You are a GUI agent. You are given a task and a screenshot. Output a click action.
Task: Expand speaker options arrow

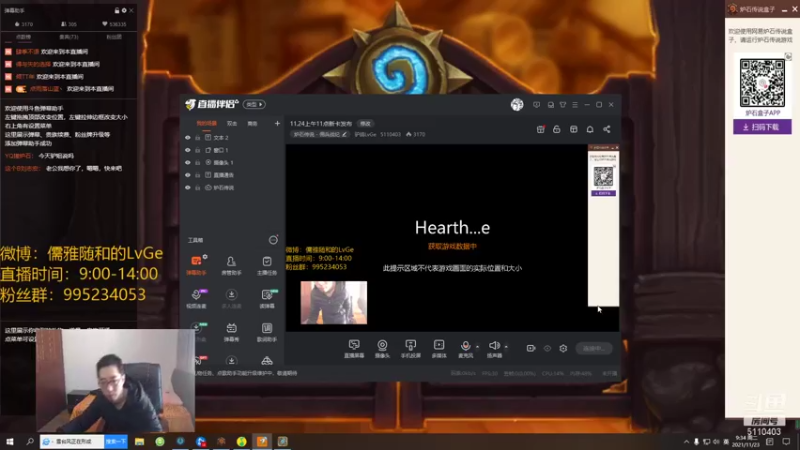tap(506, 347)
